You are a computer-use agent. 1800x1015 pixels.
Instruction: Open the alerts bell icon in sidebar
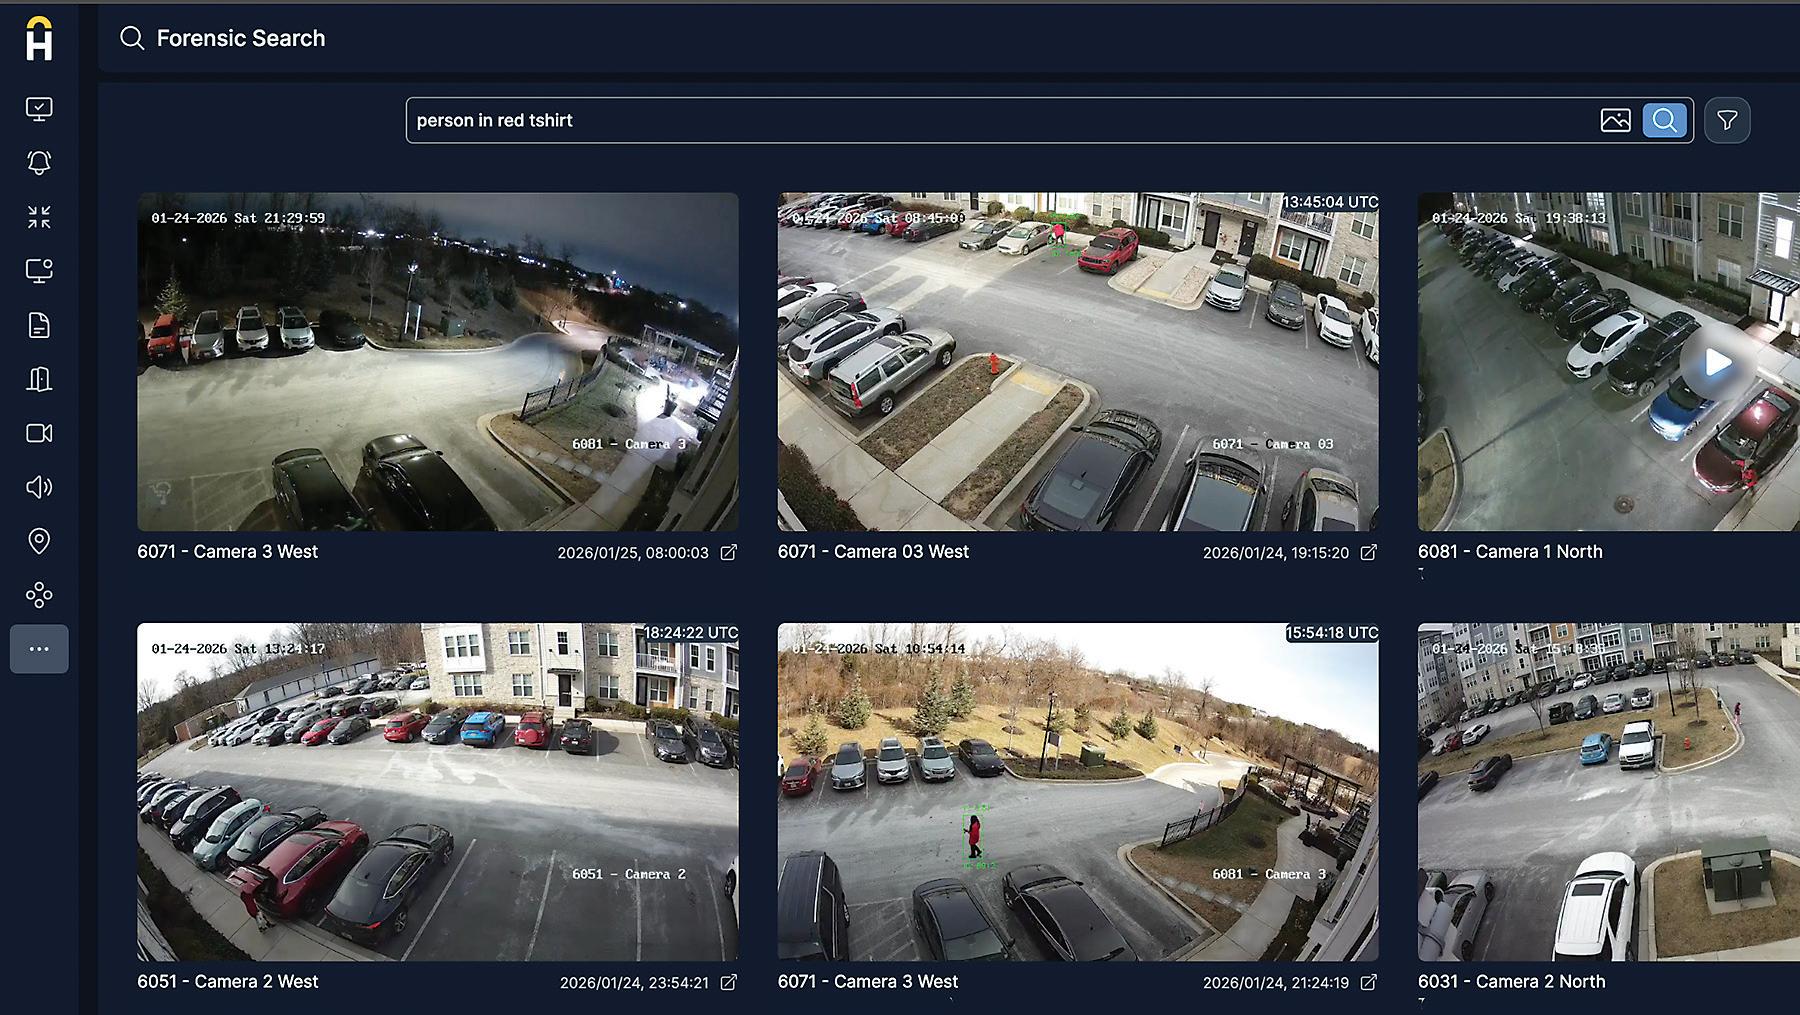pos(39,163)
